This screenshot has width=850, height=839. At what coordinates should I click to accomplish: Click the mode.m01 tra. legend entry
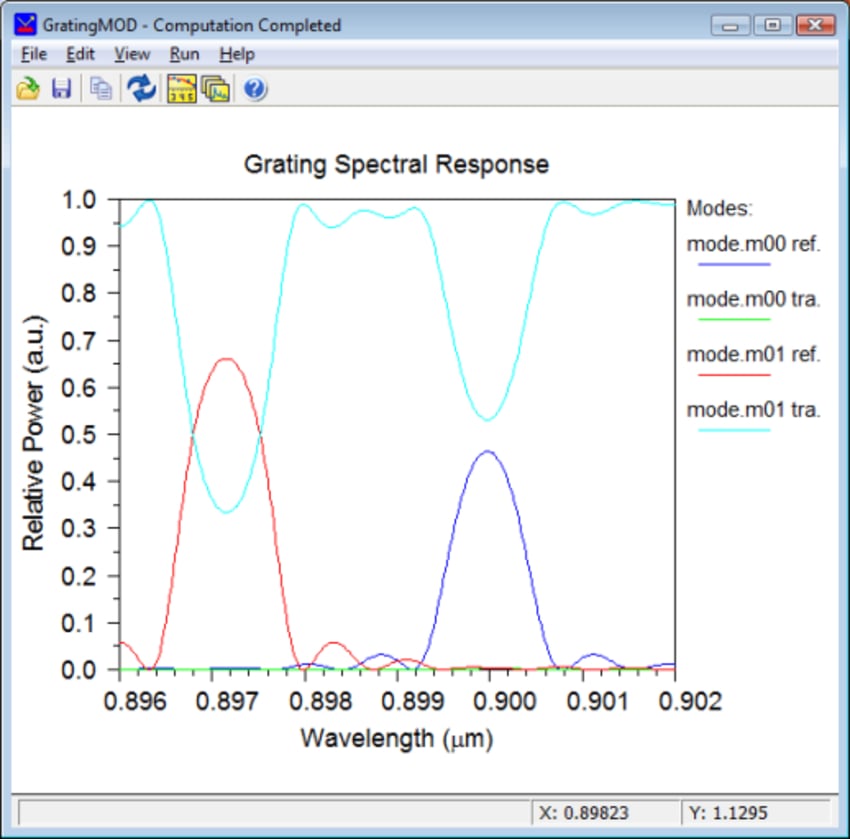coord(753,409)
